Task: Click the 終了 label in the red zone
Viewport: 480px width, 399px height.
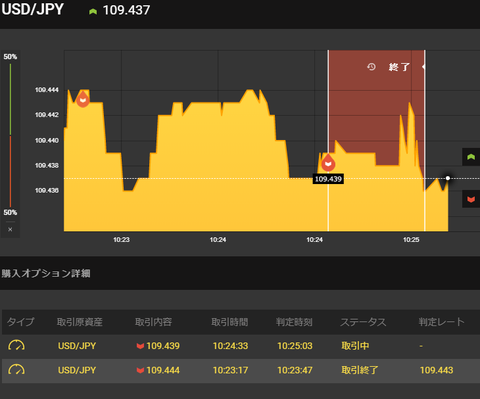Action: click(399, 67)
